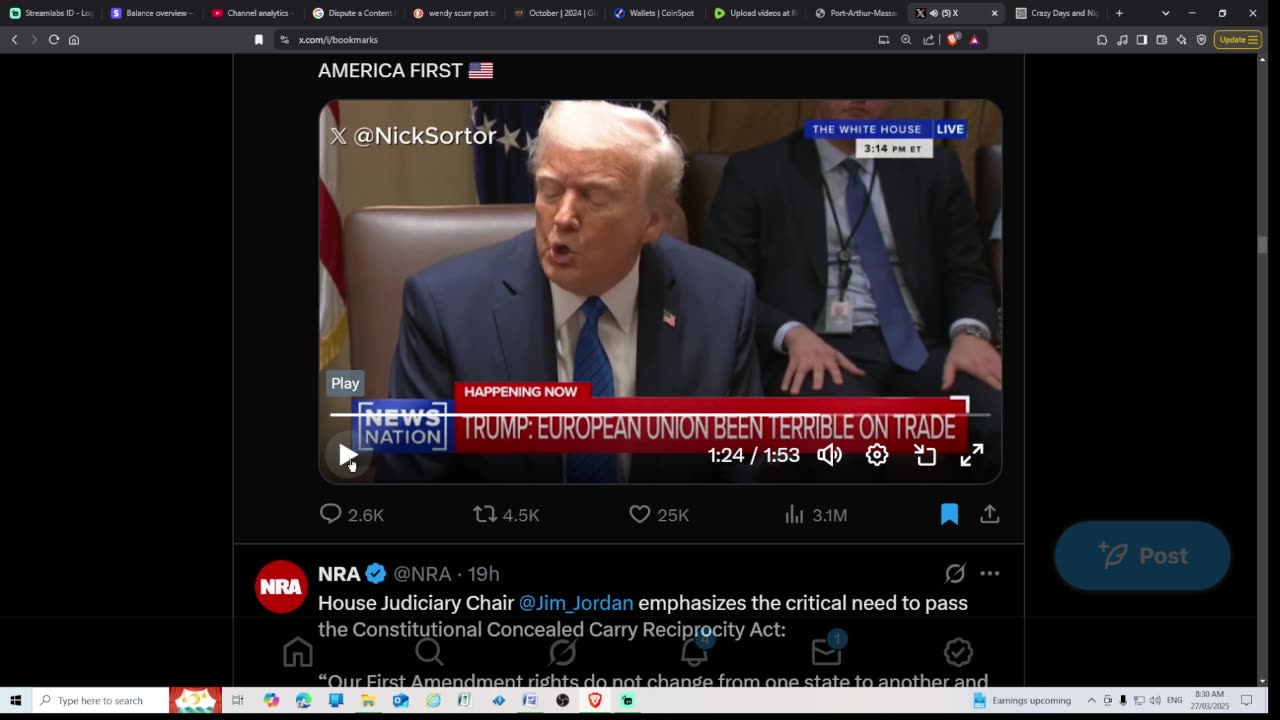Switch to Wallets | CoinSpot tab
The image size is (1280, 720).
point(657,13)
